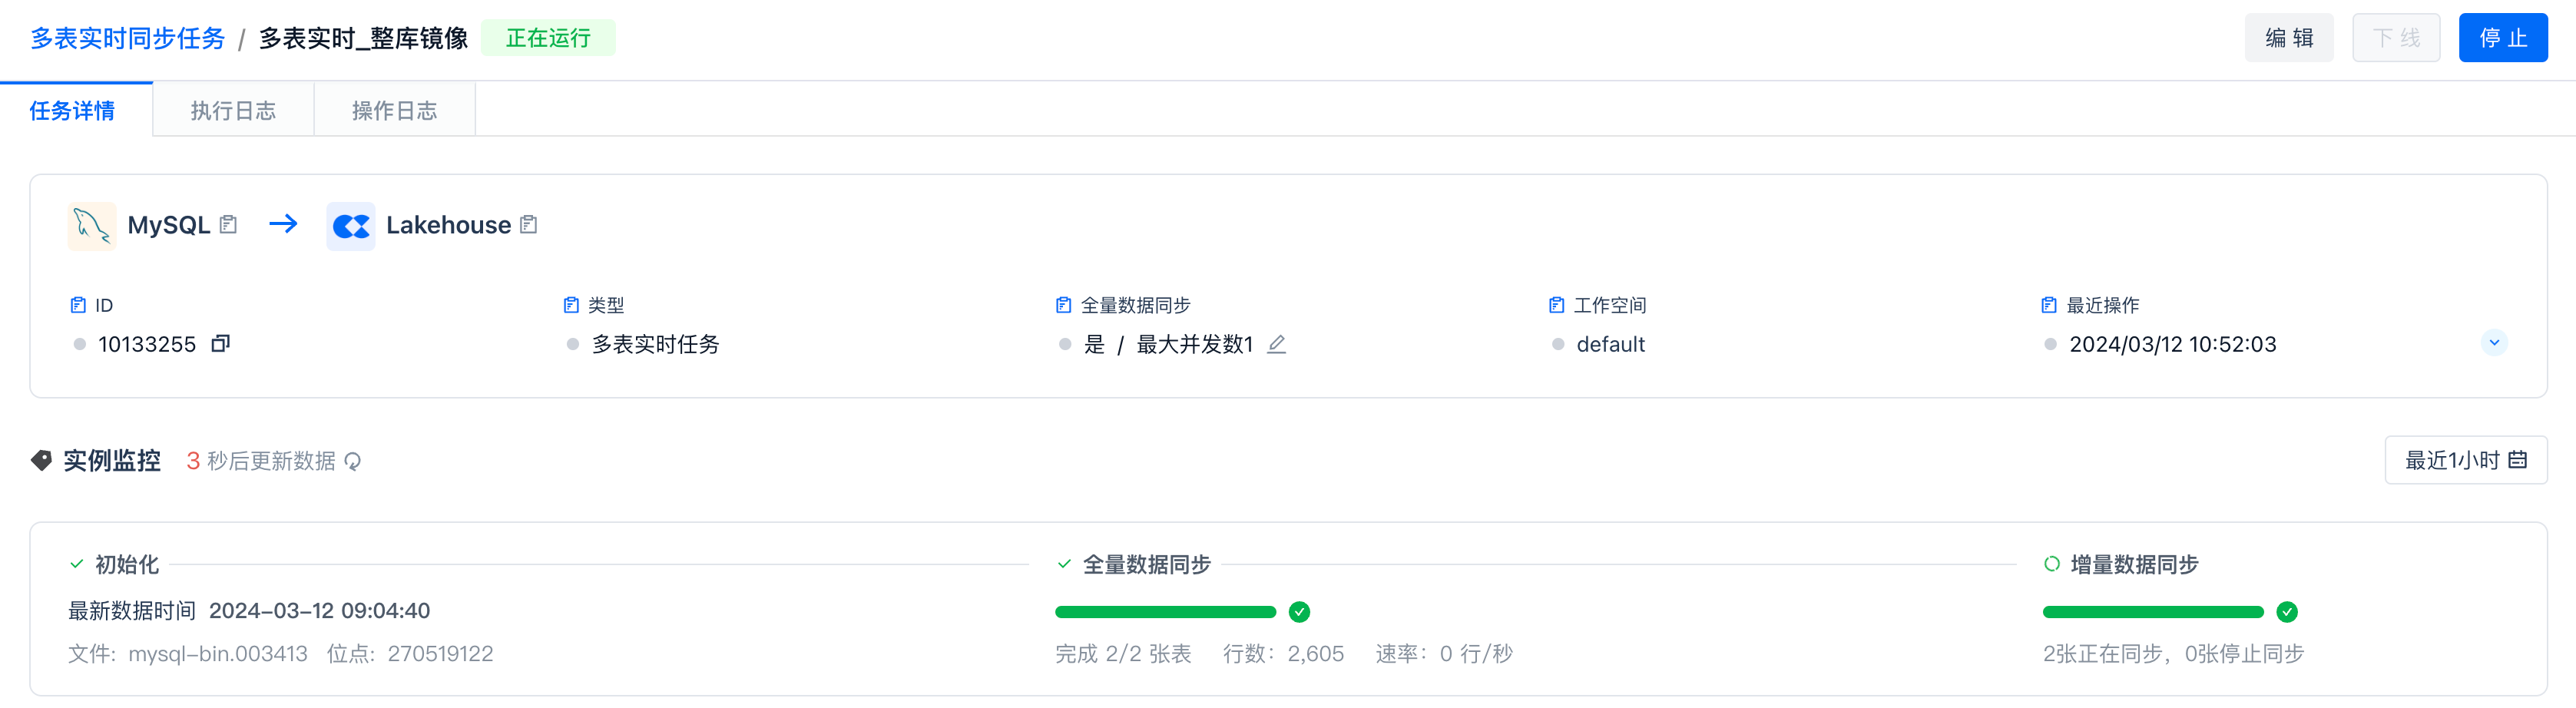Click the 编辑 button
The width and height of the screenshot is (2576, 708).
(x=2288, y=38)
